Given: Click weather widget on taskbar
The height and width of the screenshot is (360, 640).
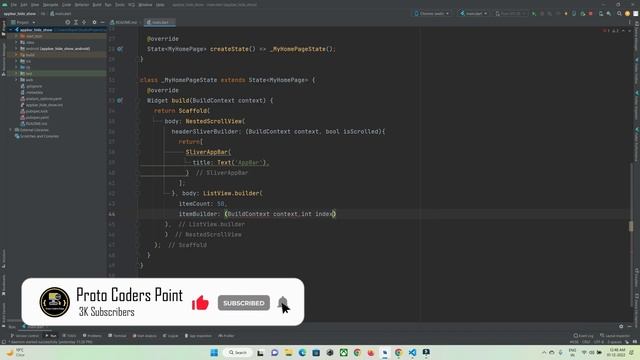Looking at the screenshot, I should [15, 353].
